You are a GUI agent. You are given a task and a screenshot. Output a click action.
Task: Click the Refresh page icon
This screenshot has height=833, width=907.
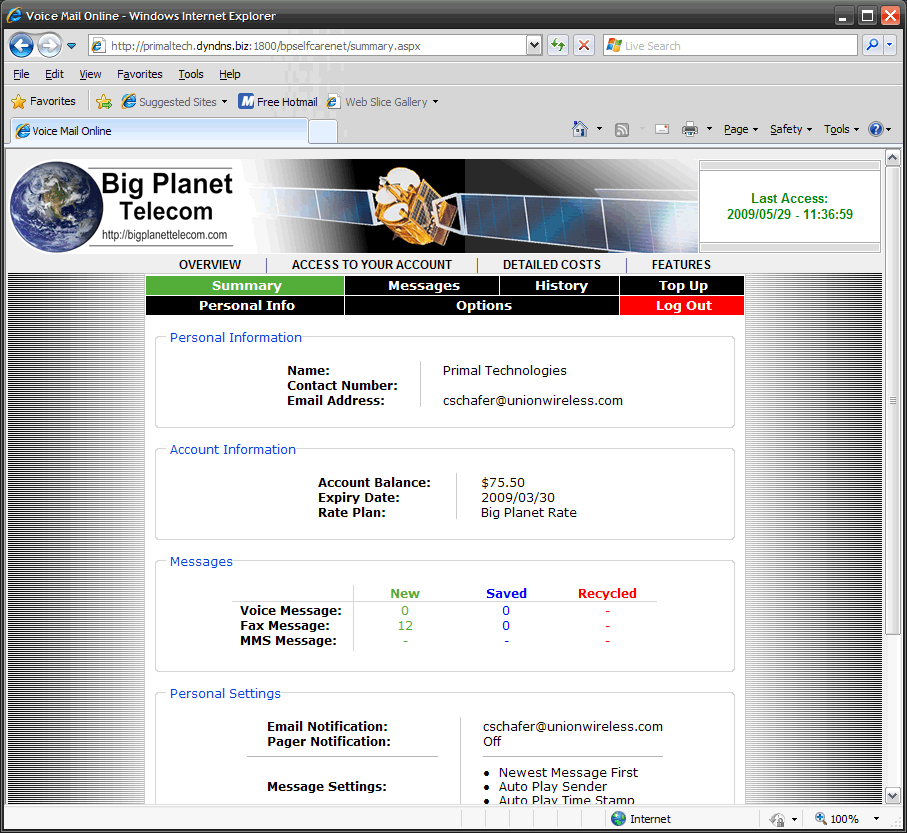(x=558, y=45)
